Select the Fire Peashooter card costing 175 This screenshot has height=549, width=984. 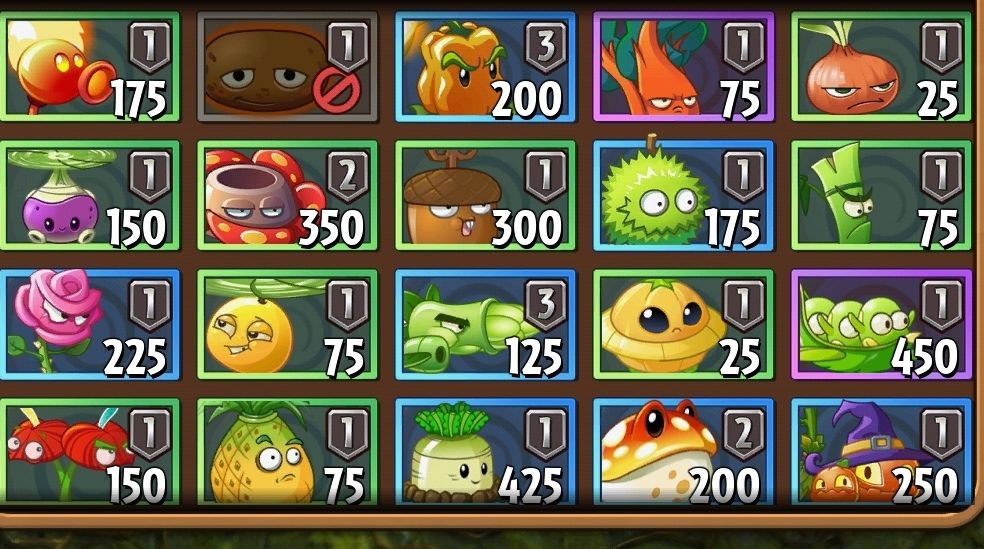click(89, 67)
